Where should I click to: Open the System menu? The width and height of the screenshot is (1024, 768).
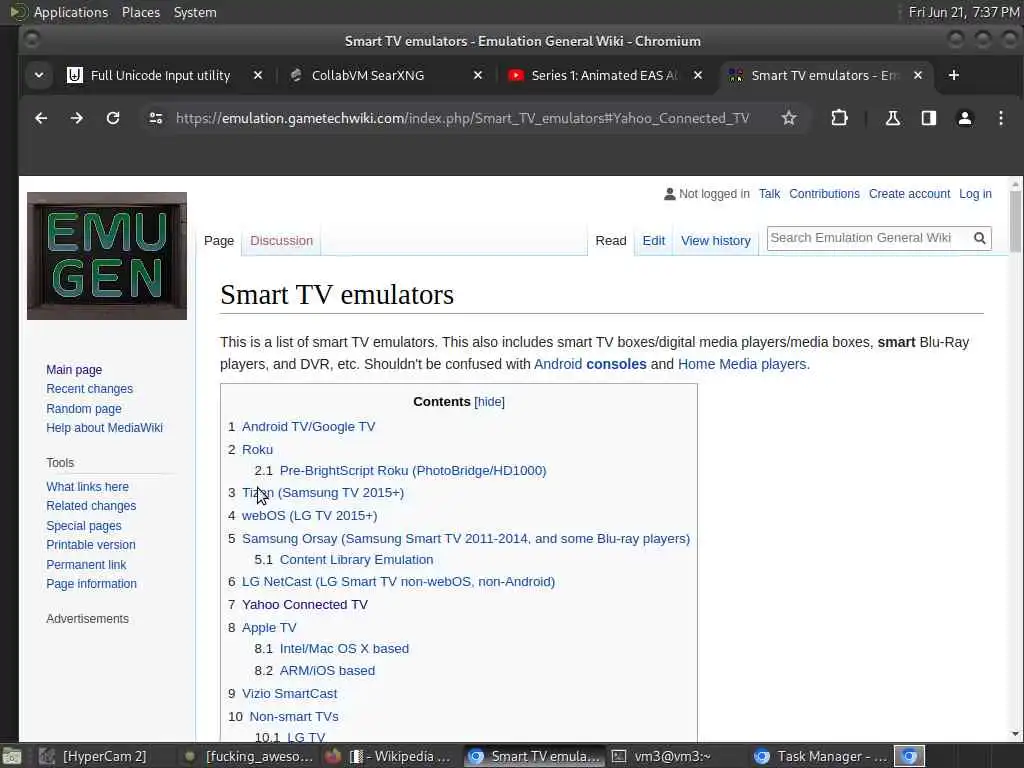(x=195, y=12)
